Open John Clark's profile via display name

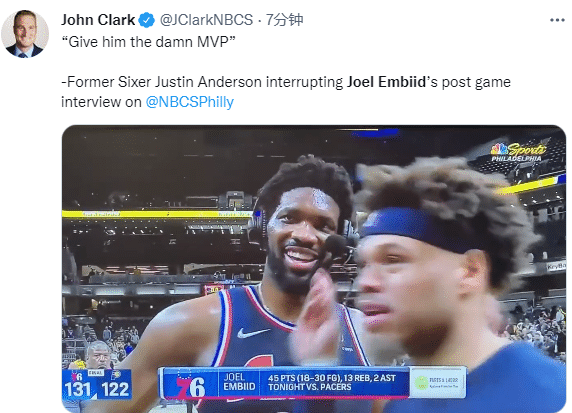point(98,20)
